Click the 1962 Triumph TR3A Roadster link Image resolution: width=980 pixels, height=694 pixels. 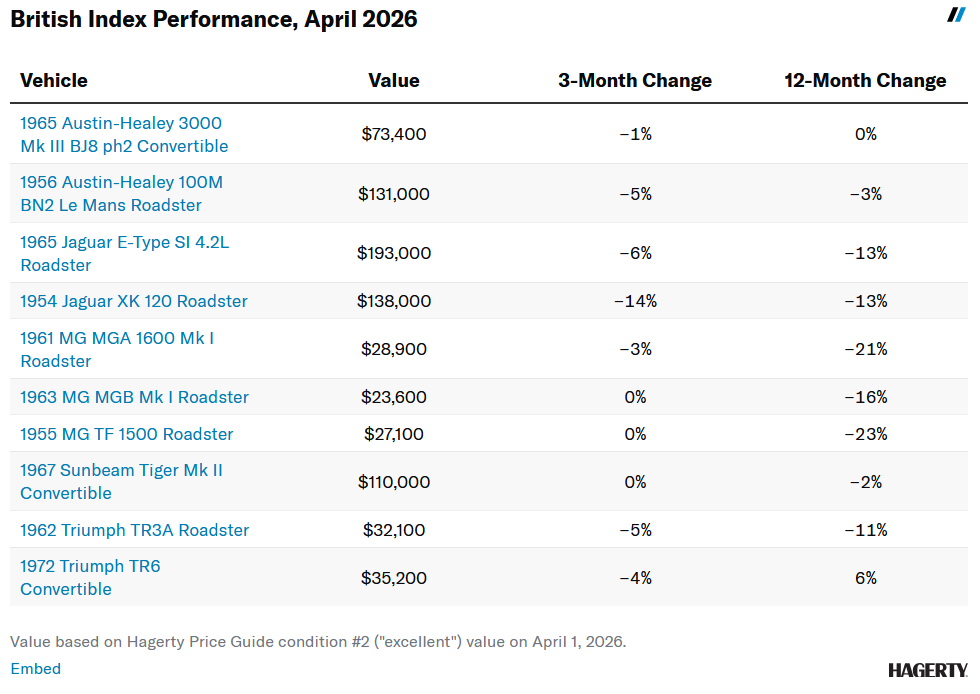[134, 530]
